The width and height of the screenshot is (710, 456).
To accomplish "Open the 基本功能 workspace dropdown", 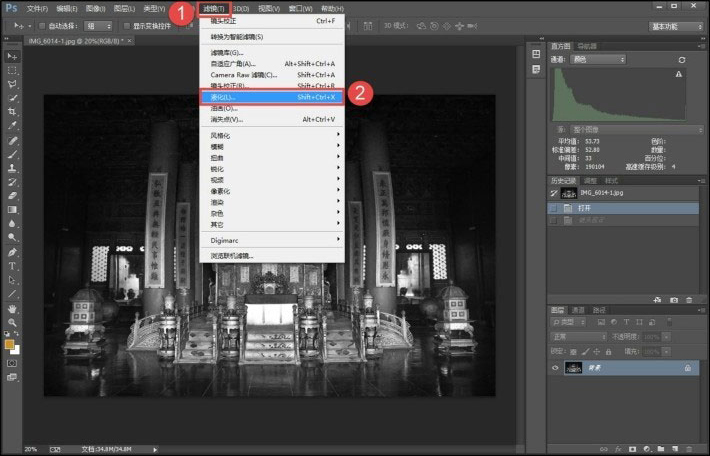I will [675, 27].
